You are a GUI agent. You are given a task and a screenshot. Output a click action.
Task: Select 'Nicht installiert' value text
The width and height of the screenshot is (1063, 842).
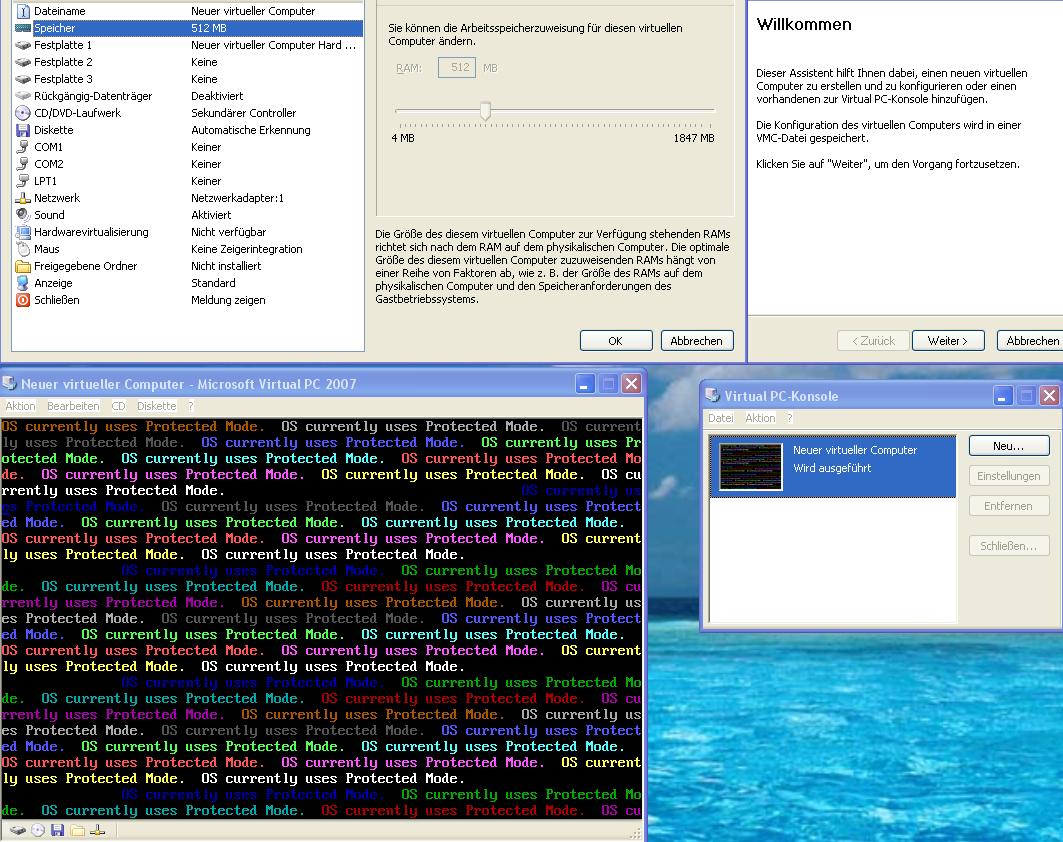click(226, 266)
